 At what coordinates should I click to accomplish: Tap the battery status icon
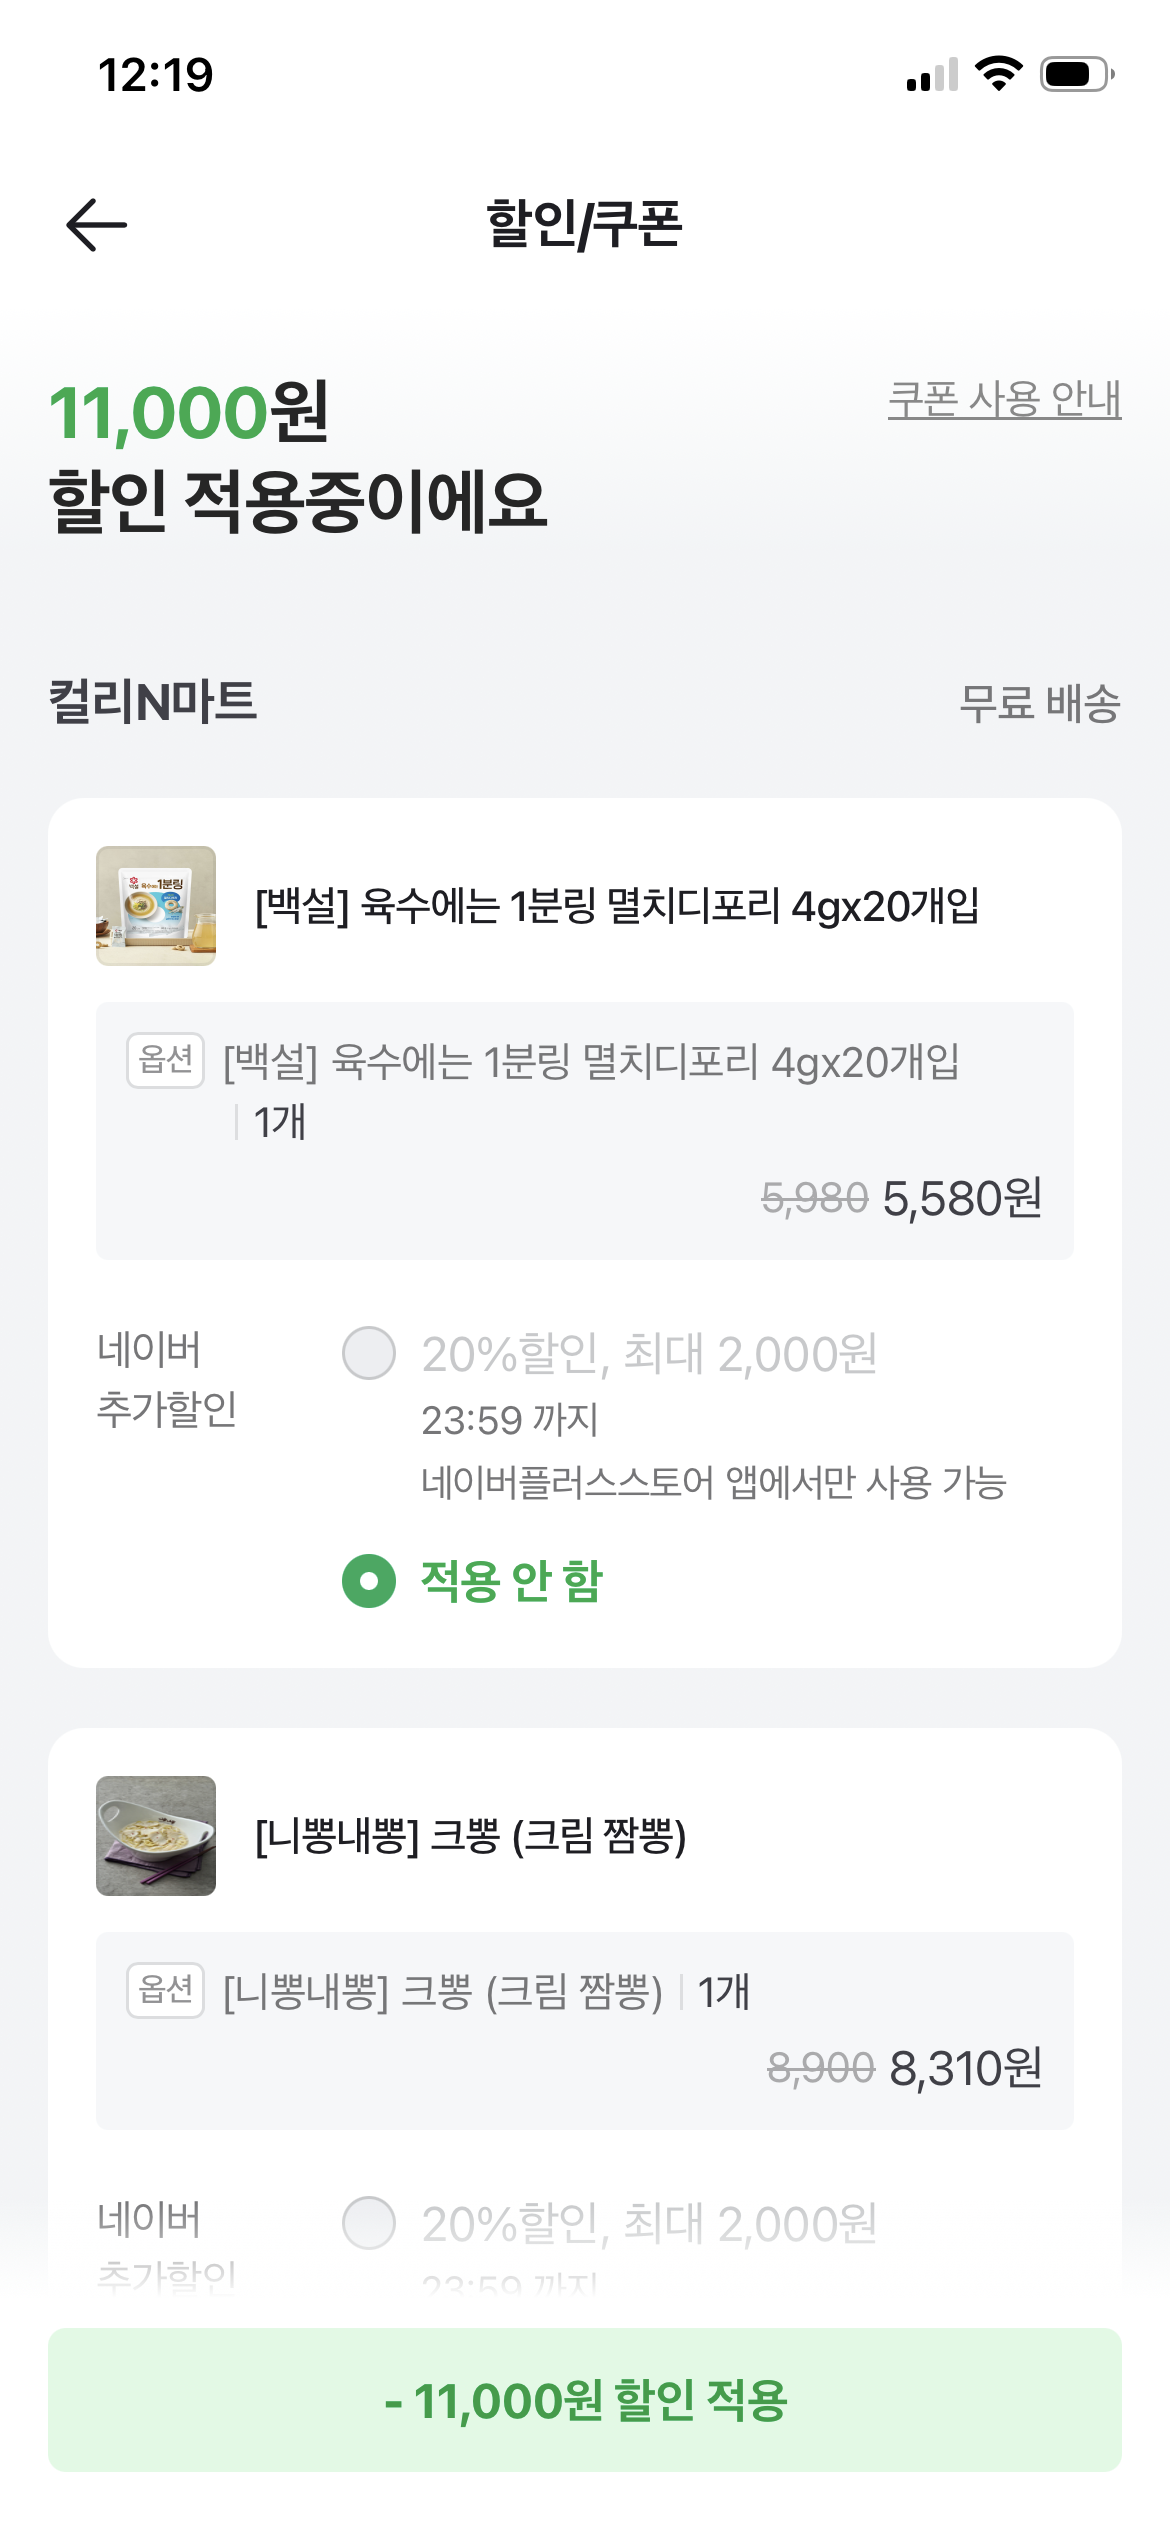click(x=1076, y=74)
